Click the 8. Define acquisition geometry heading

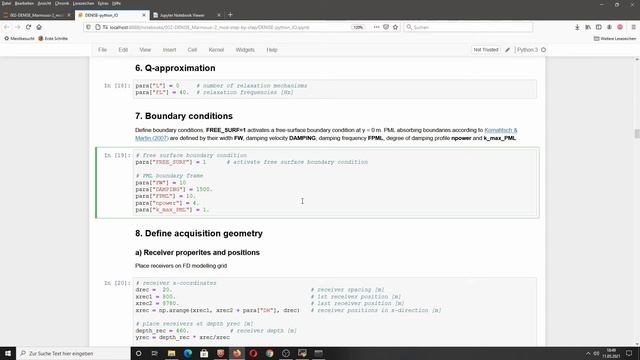[x=199, y=233]
